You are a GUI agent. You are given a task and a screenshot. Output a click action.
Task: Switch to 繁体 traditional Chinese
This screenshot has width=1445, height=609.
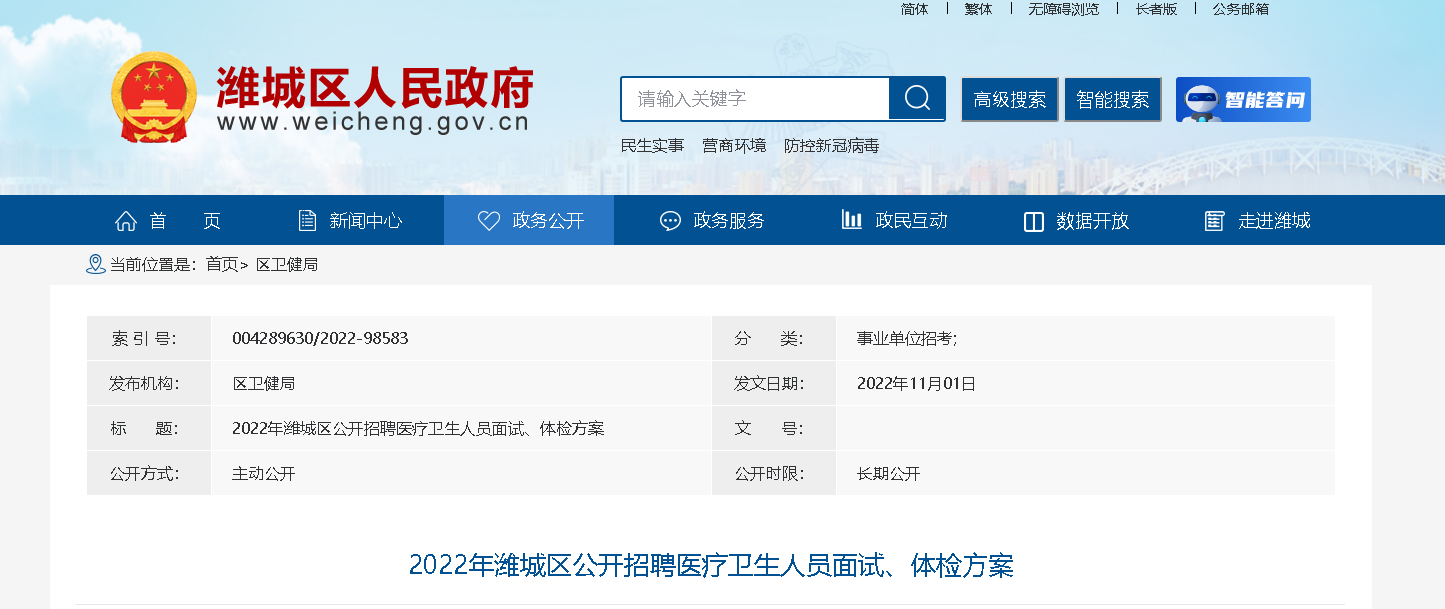point(978,9)
